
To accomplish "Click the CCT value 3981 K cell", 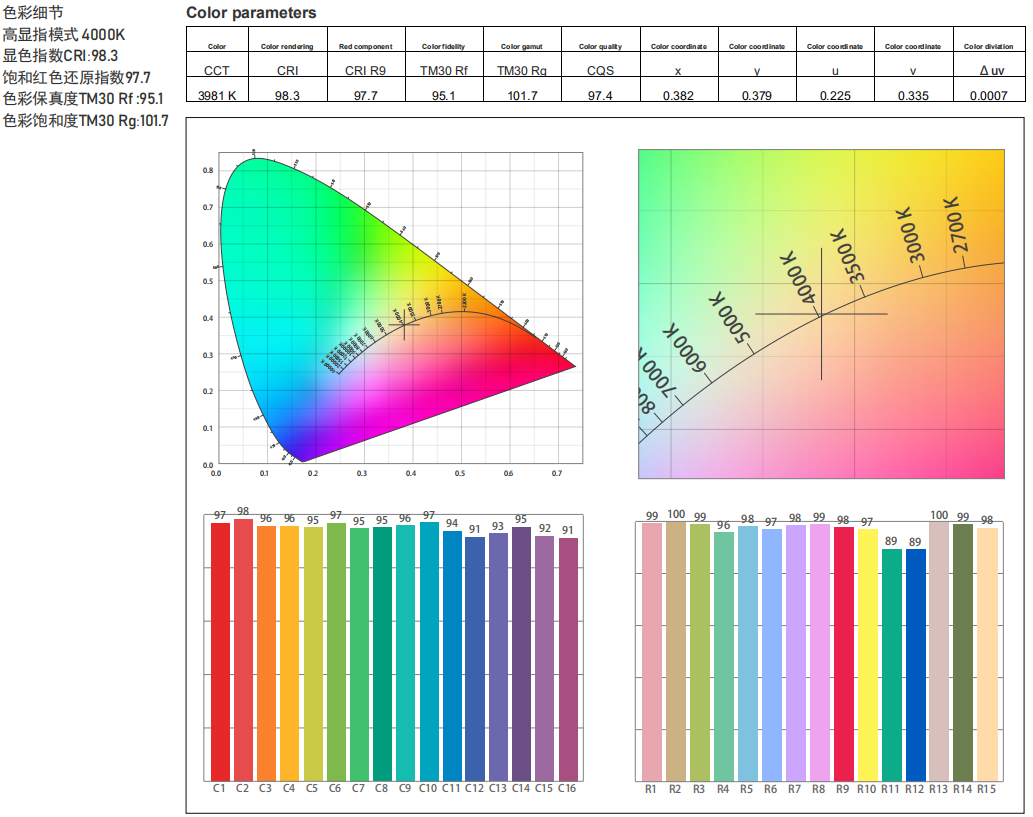I will point(217,90).
